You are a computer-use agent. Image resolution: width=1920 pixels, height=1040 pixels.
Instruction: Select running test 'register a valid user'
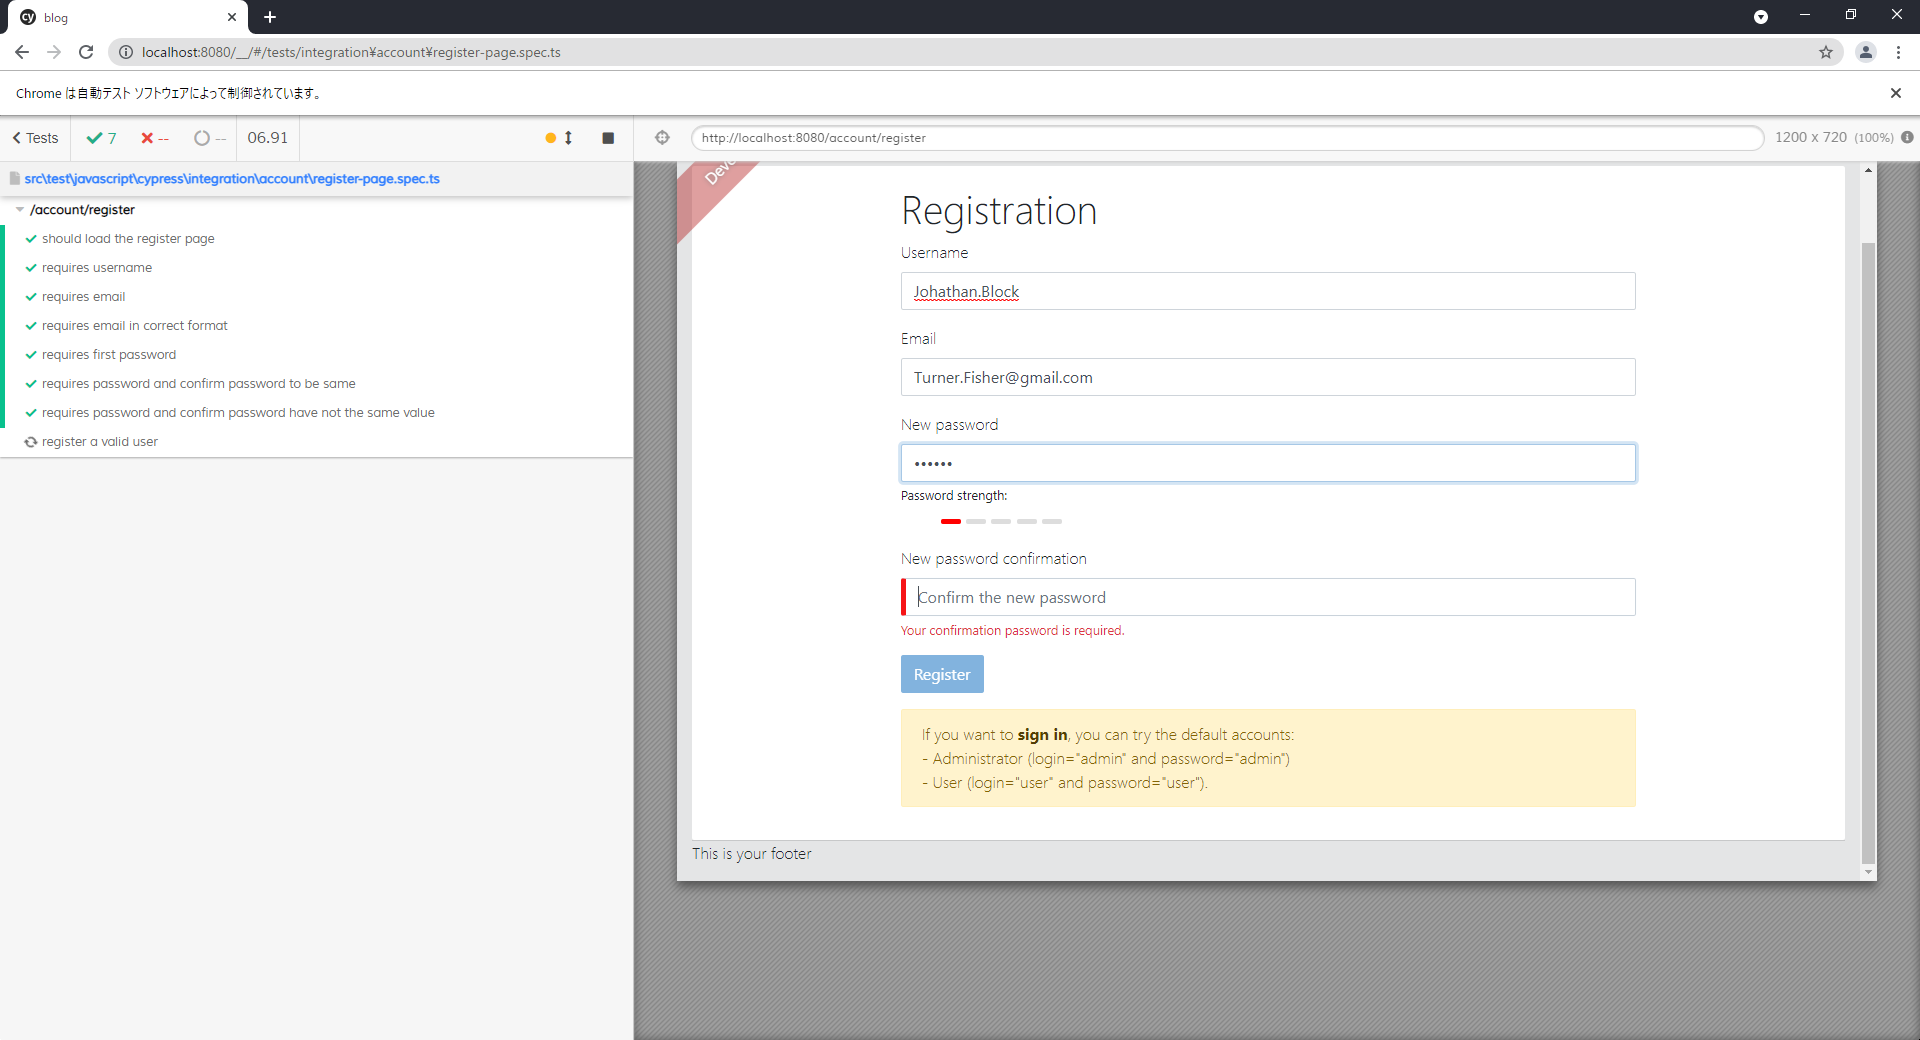[x=100, y=442]
